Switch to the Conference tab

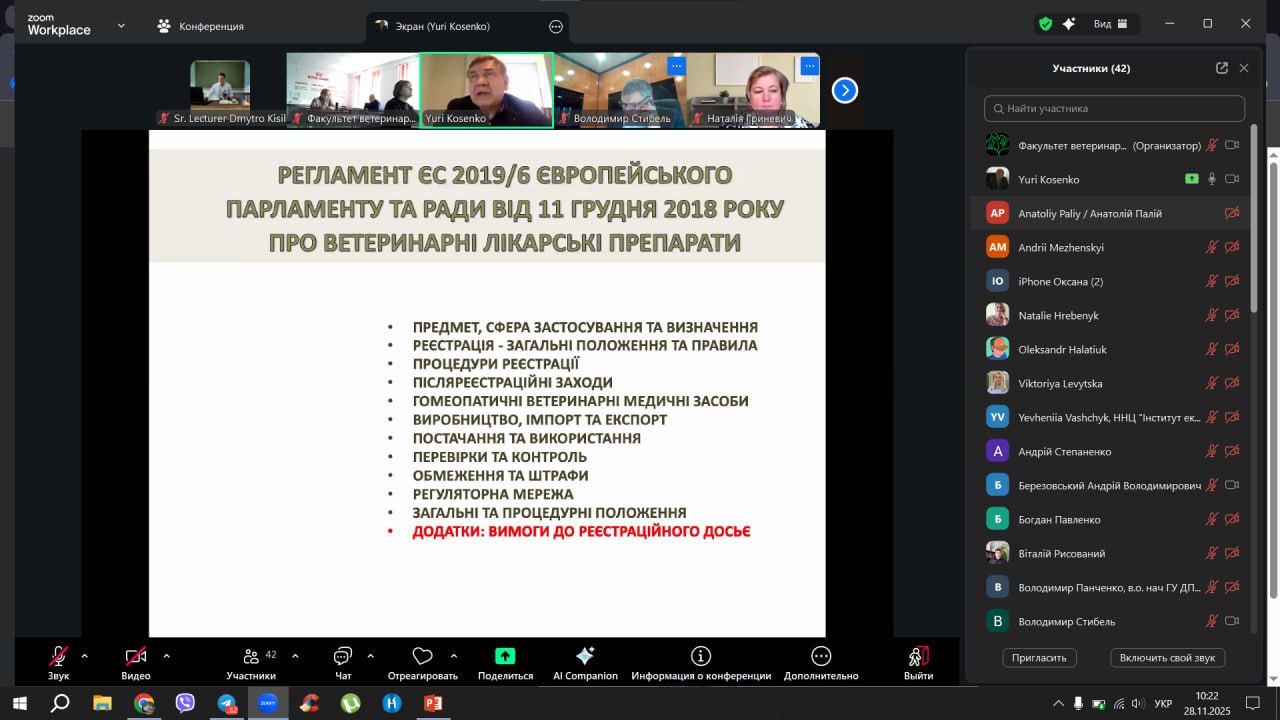pos(201,26)
